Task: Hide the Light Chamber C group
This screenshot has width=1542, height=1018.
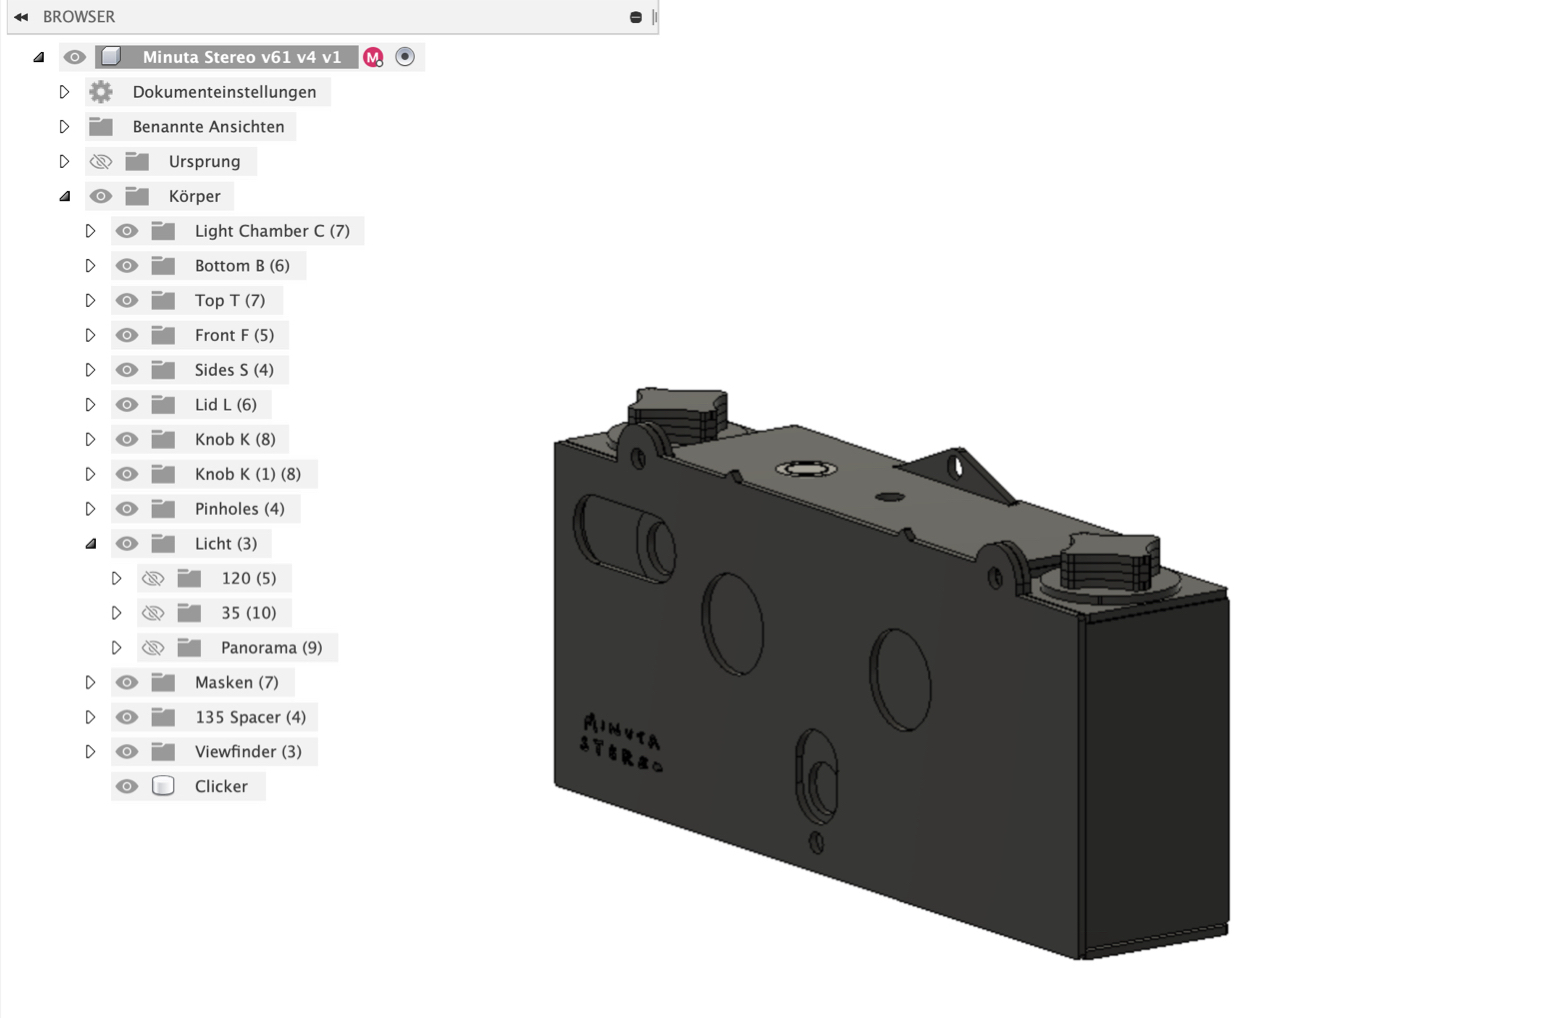Action: 127,231
